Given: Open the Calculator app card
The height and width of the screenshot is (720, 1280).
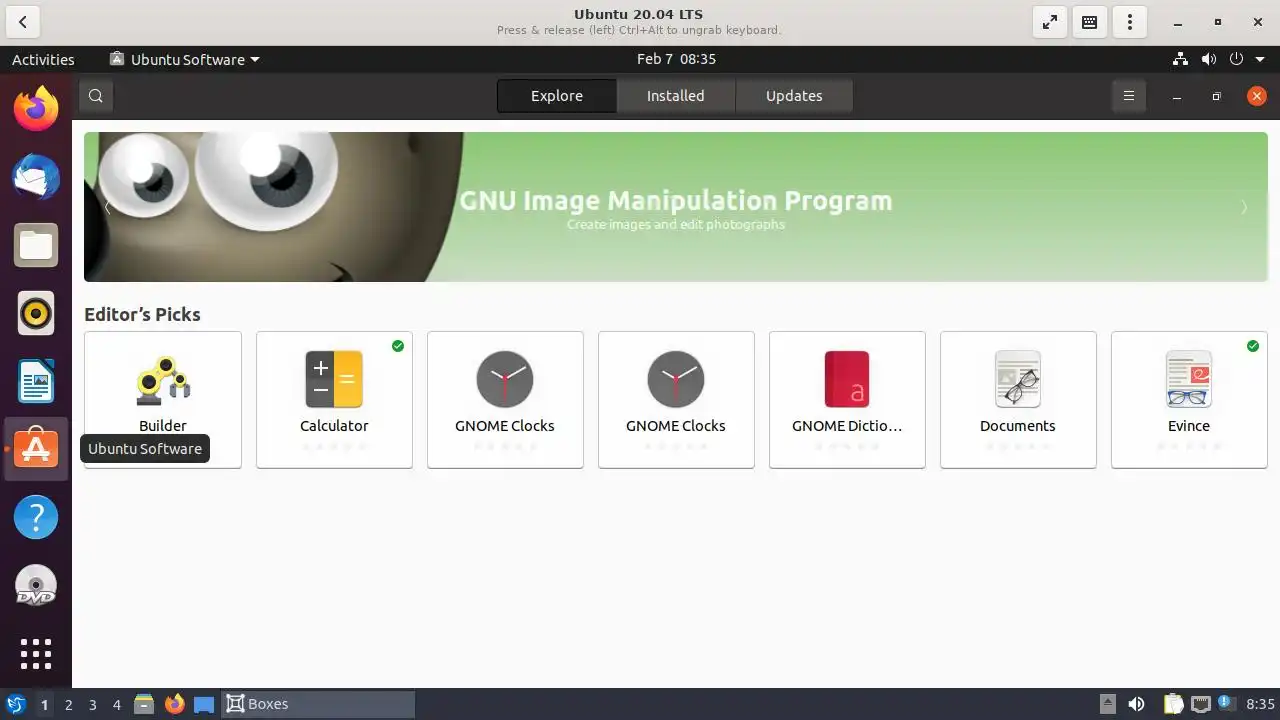Looking at the screenshot, I should [334, 399].
